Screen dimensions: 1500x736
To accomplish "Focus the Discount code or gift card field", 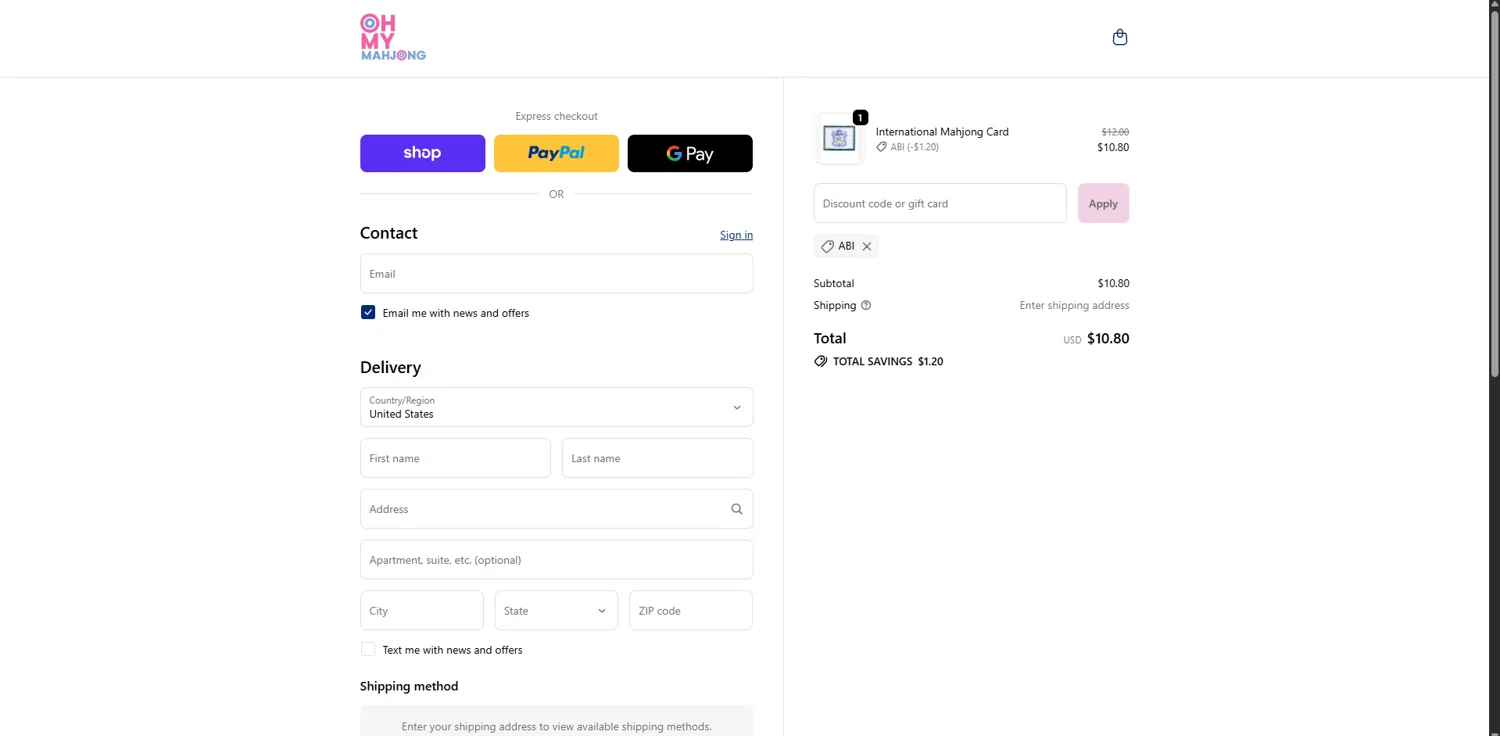I will [940, 203].
